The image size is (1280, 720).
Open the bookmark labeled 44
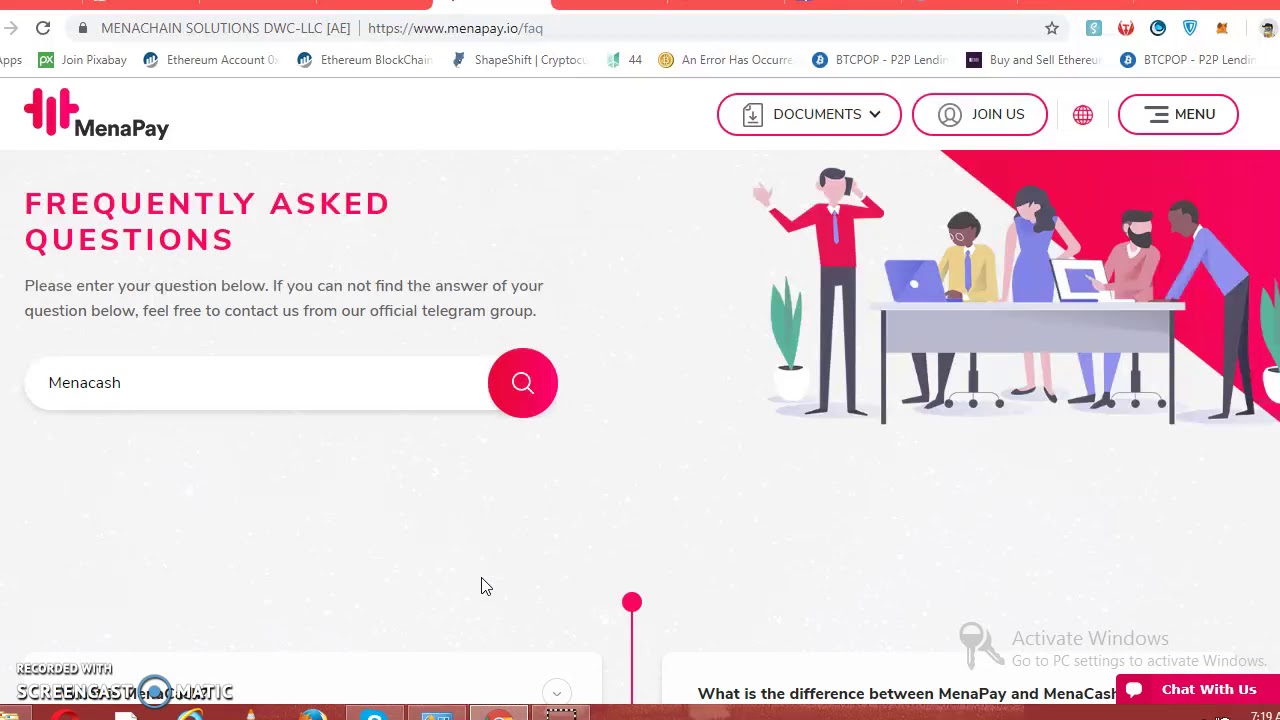click(x=624, y=60)
